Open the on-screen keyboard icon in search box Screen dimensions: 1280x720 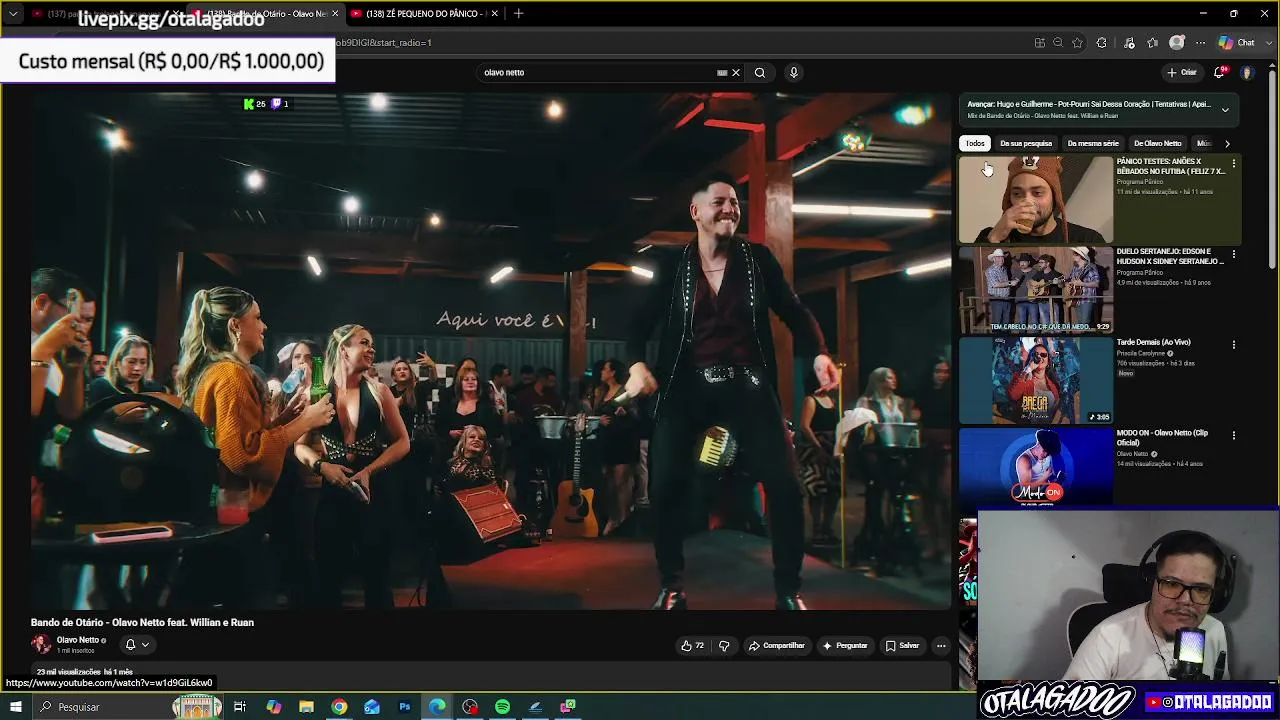[722, 72]
